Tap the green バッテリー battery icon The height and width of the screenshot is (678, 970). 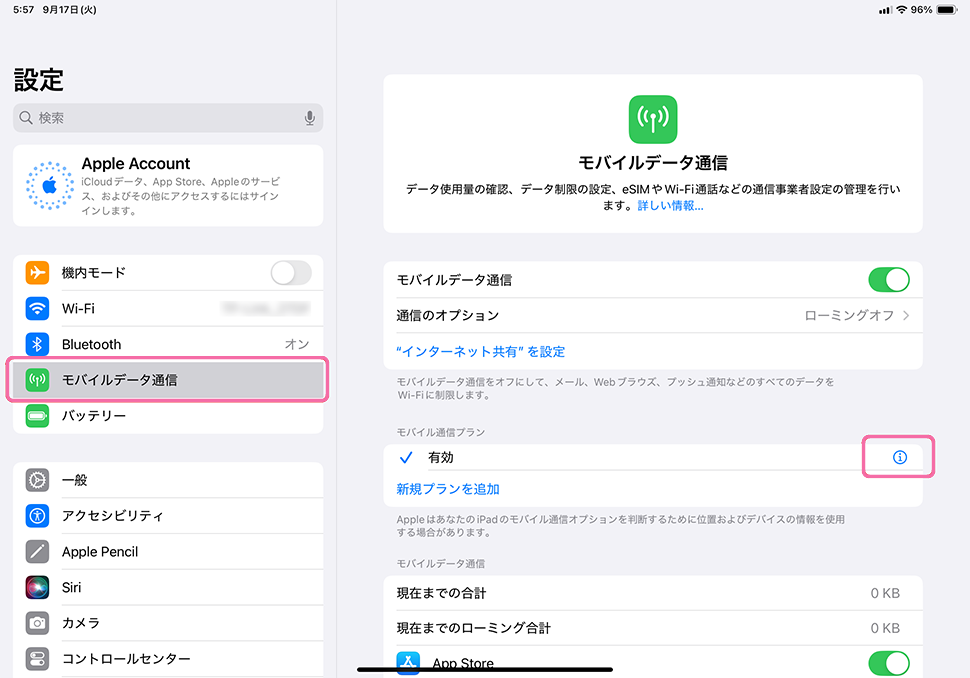click(38, 416)
